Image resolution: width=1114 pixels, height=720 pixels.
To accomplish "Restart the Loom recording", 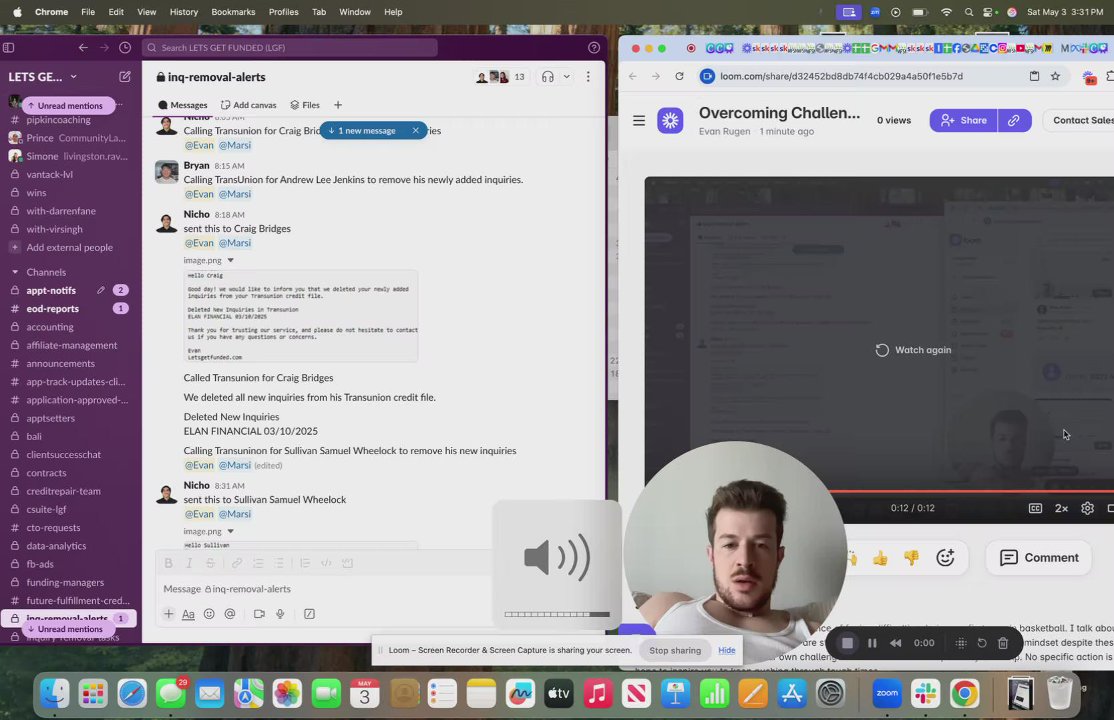I will click(982, 643).
